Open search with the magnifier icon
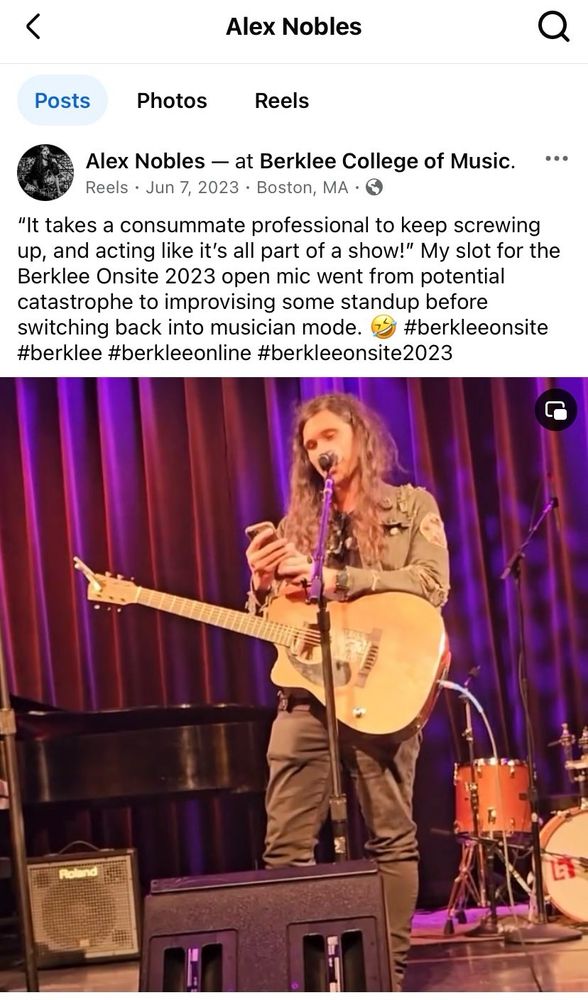Viewport: 588px width, 1000px height. pos(553,27)
